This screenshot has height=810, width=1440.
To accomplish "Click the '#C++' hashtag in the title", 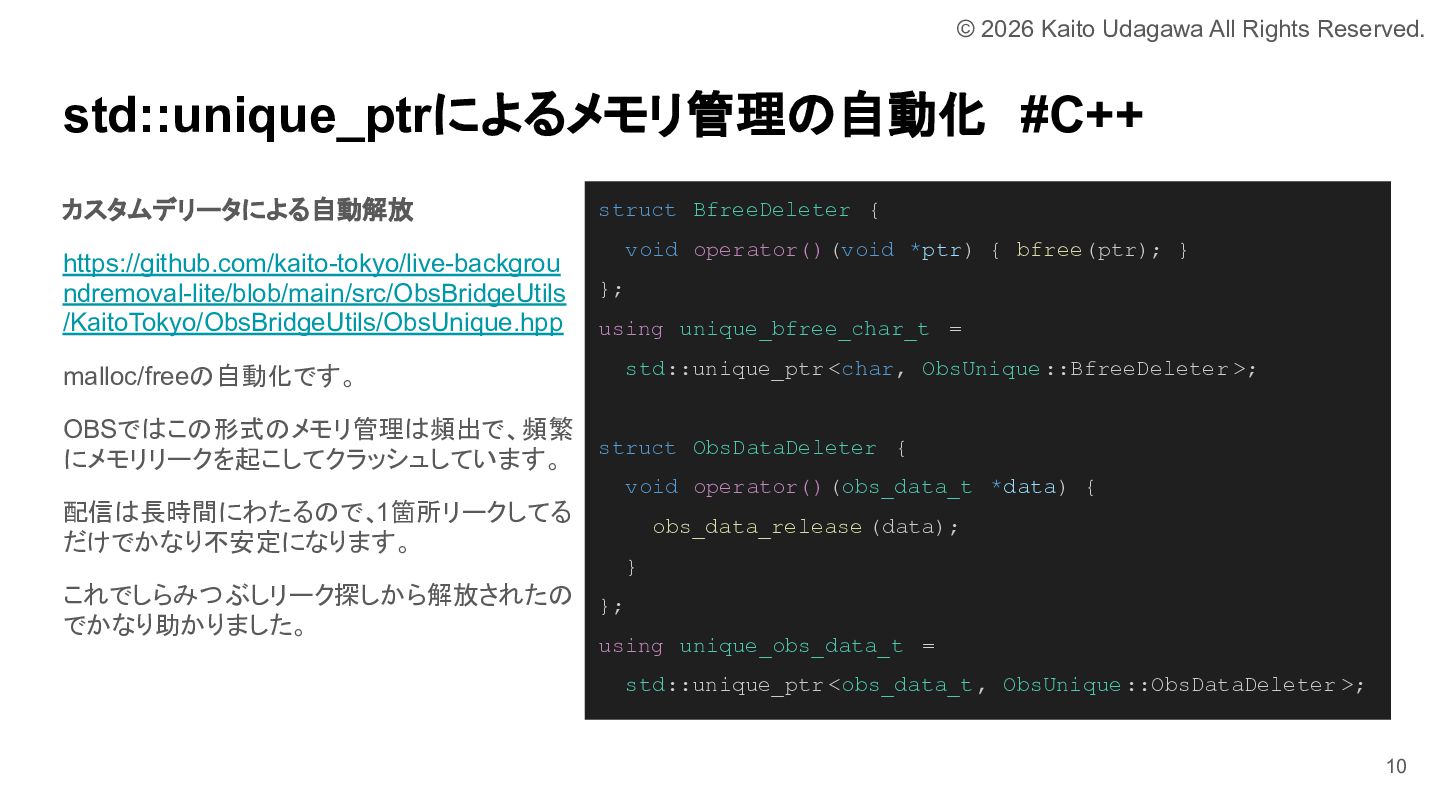I will coord(1082,116).
